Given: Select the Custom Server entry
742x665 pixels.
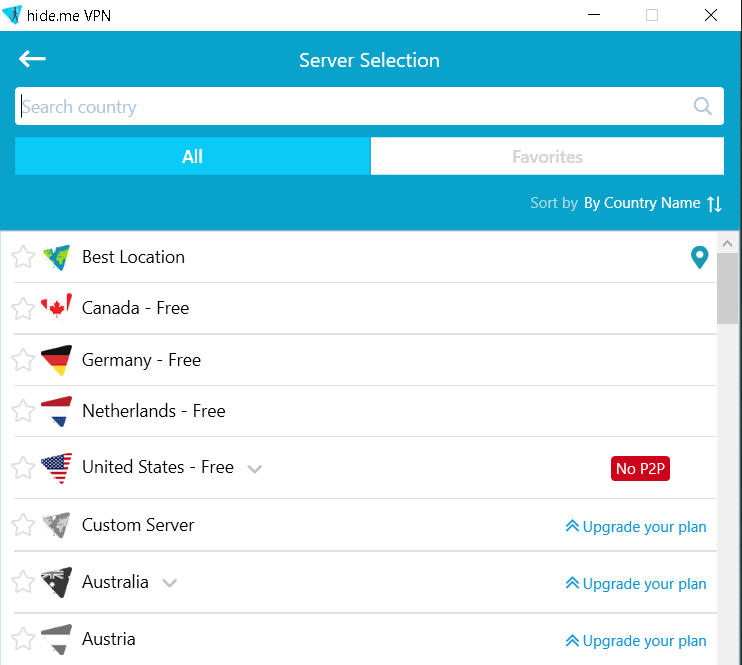Looking at the screenshot, I should (x=365, y=525).
